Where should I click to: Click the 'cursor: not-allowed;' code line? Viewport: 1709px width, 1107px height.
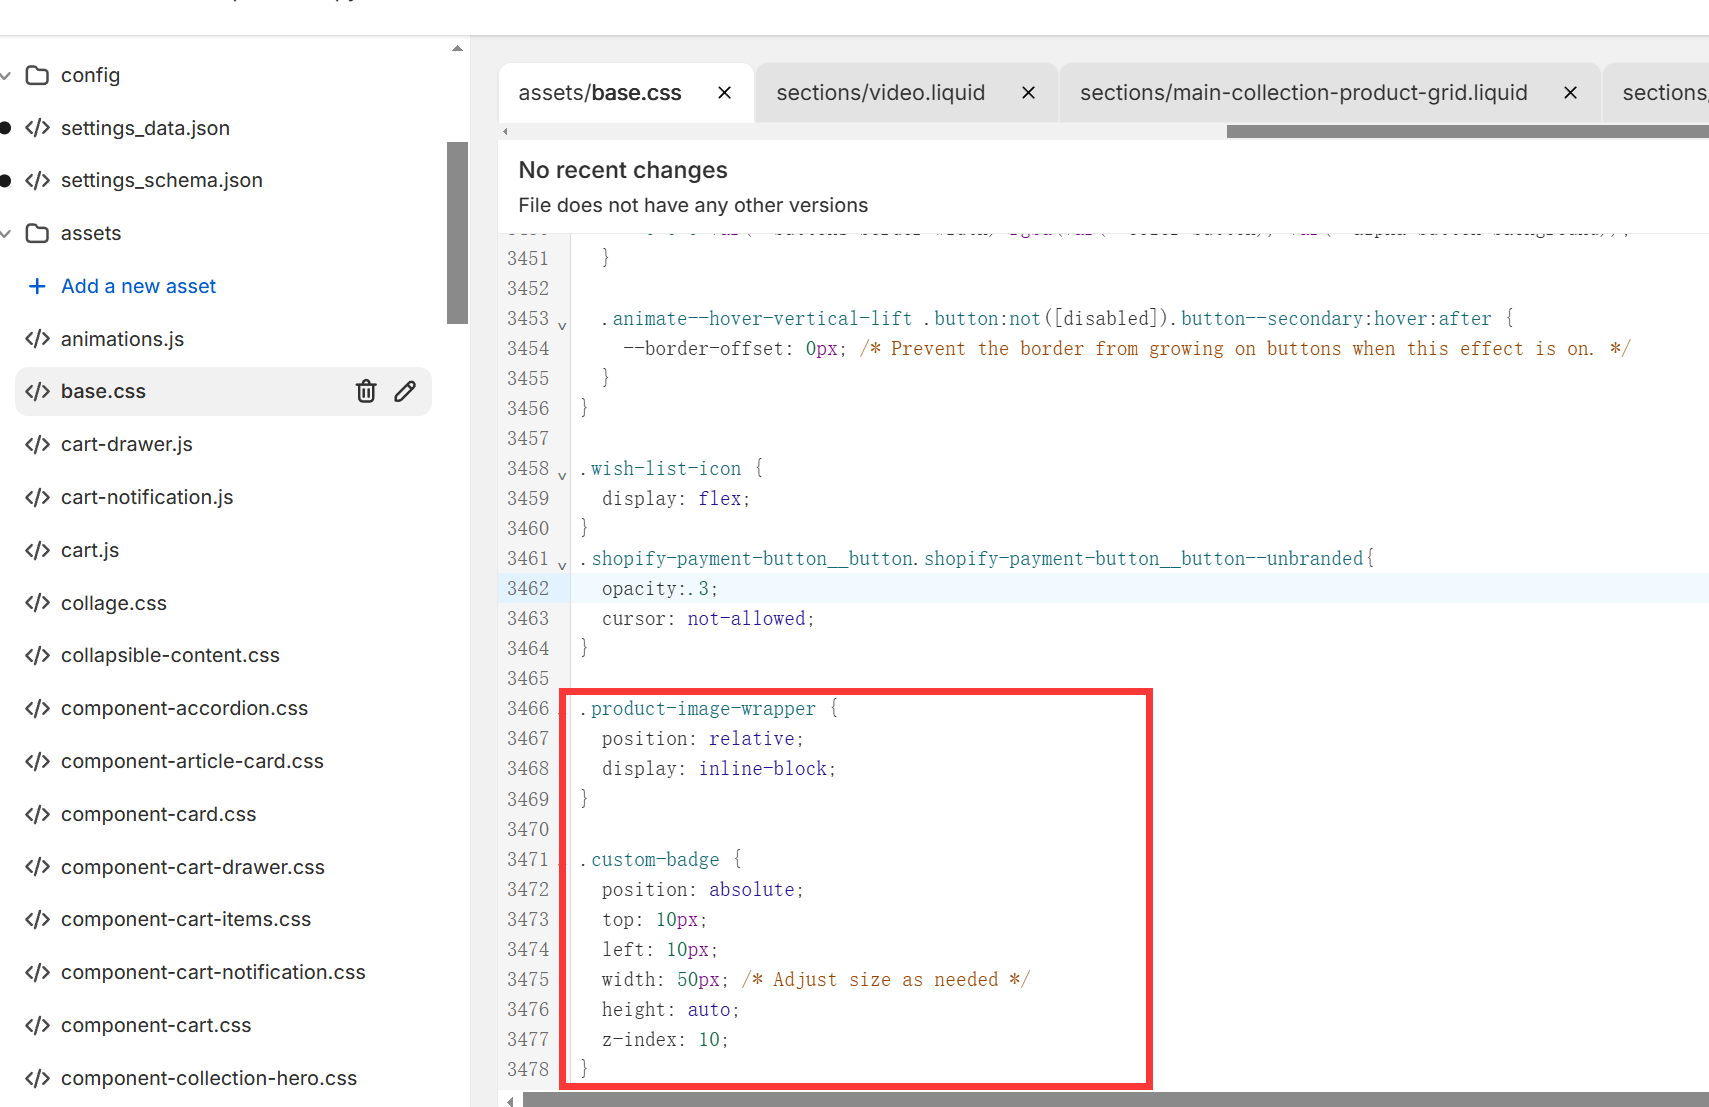coord(708,619)
